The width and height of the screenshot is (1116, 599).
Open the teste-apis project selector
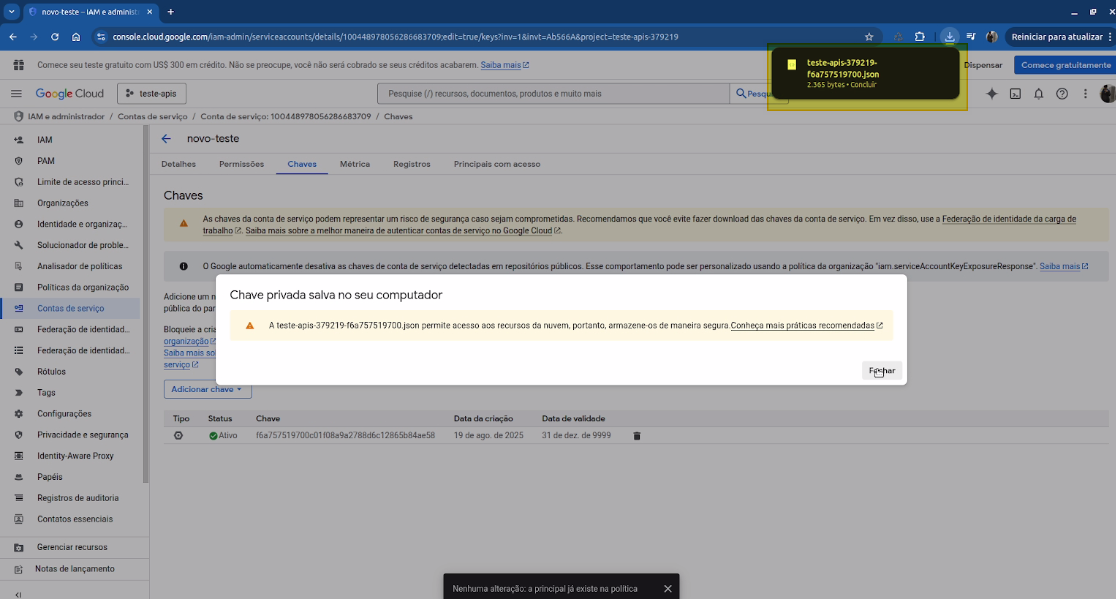pyautogui.click(x=152, y=94)
